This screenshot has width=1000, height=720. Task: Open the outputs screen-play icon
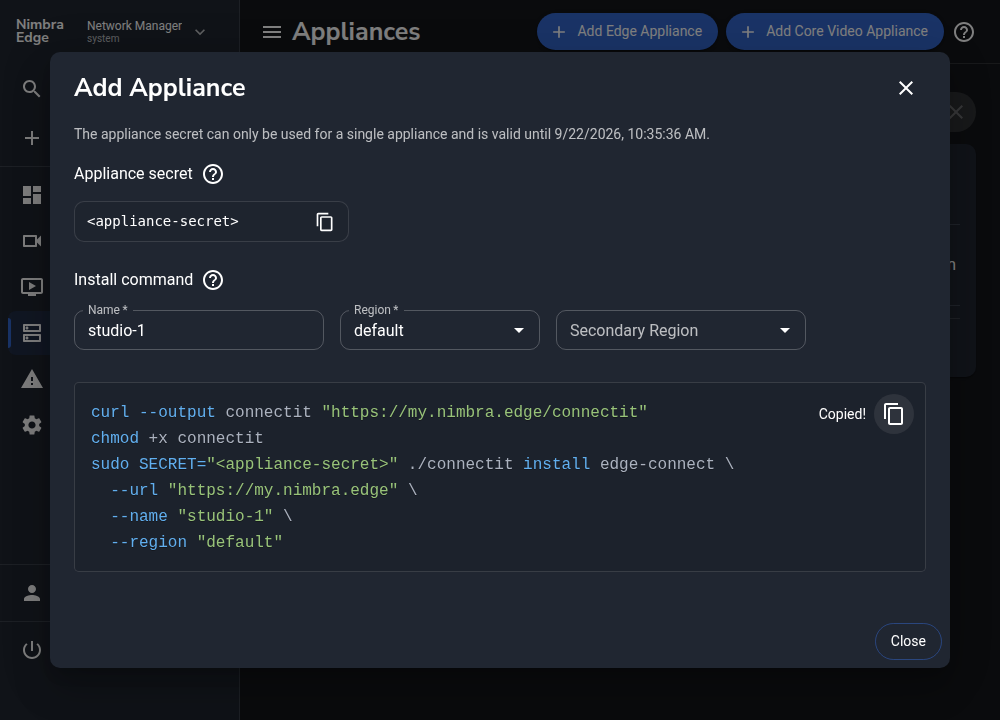(31, 287)
